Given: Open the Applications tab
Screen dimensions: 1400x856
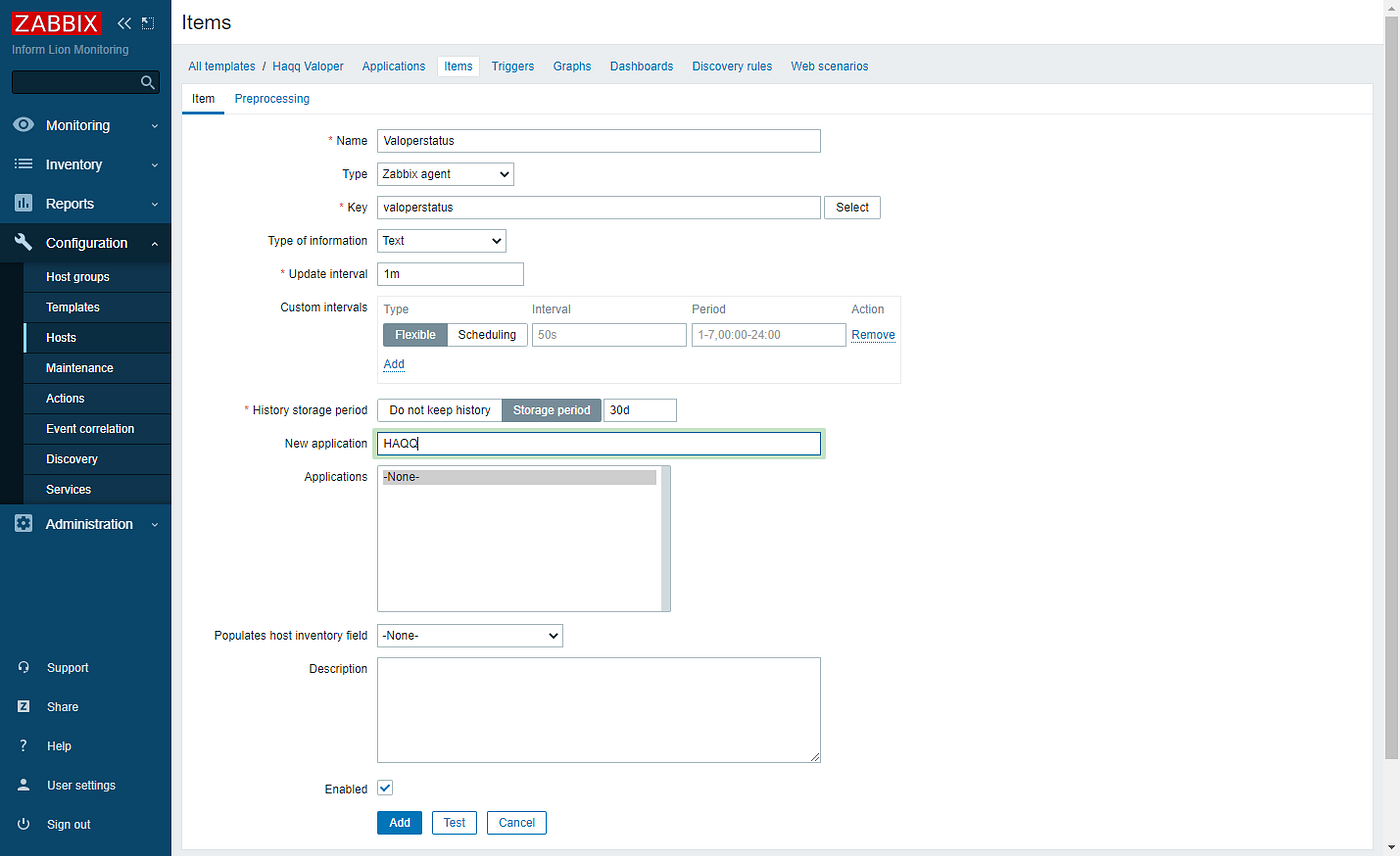Looking at the screenshot, I should tap(394, 66).
